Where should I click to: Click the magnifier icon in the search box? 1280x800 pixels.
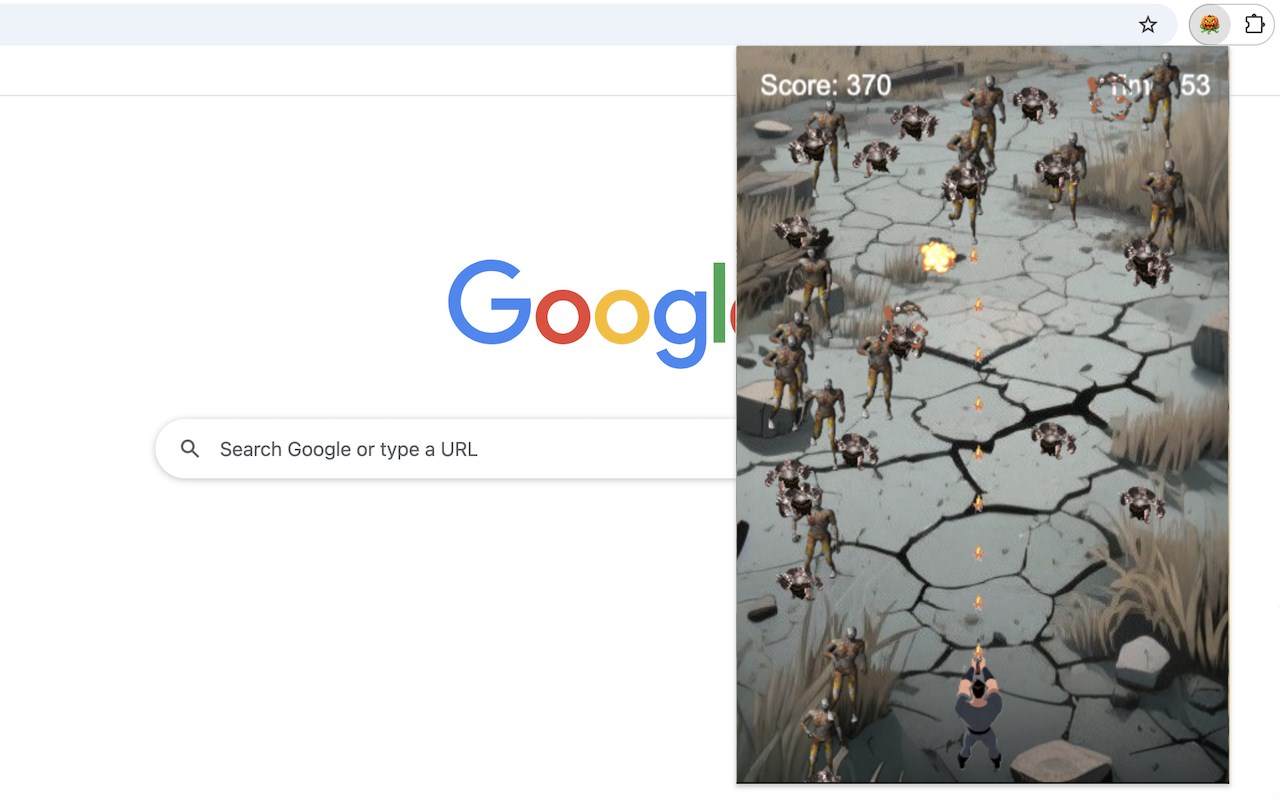(190, 449)
